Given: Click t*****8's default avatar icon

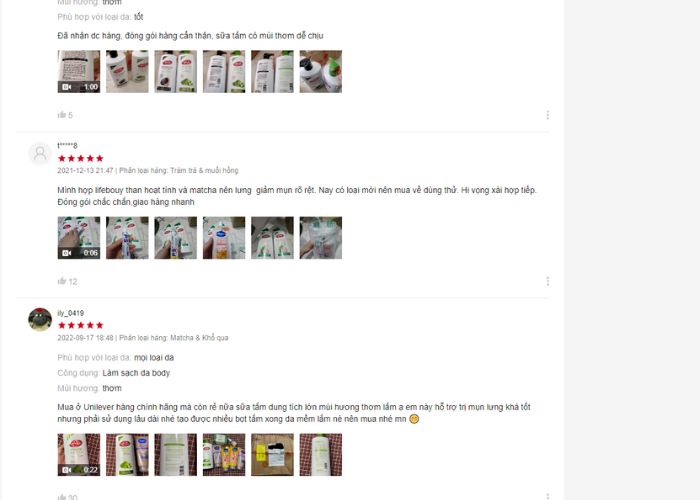Looking at the screenshot, I should [40, 154].
